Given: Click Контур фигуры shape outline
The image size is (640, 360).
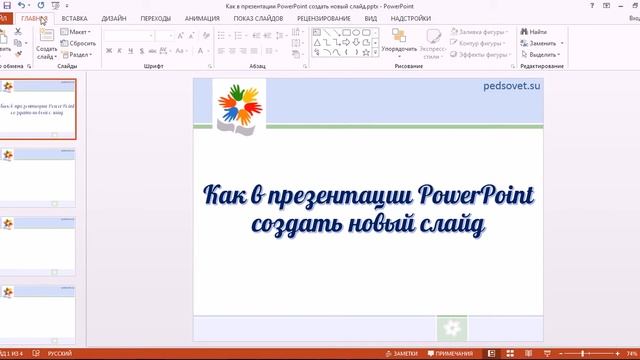Looking at the screenshot, I should (x=478, y=43).
